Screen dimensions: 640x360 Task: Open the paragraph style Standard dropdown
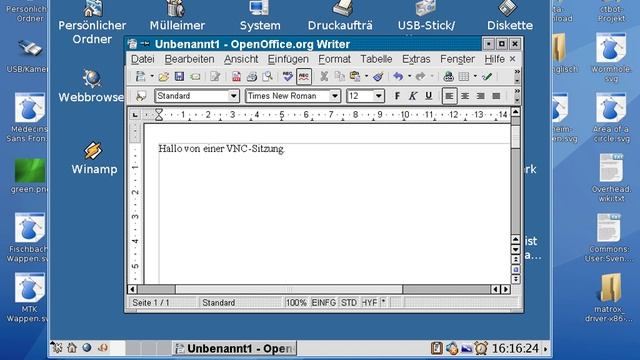[x=233, y=96]
